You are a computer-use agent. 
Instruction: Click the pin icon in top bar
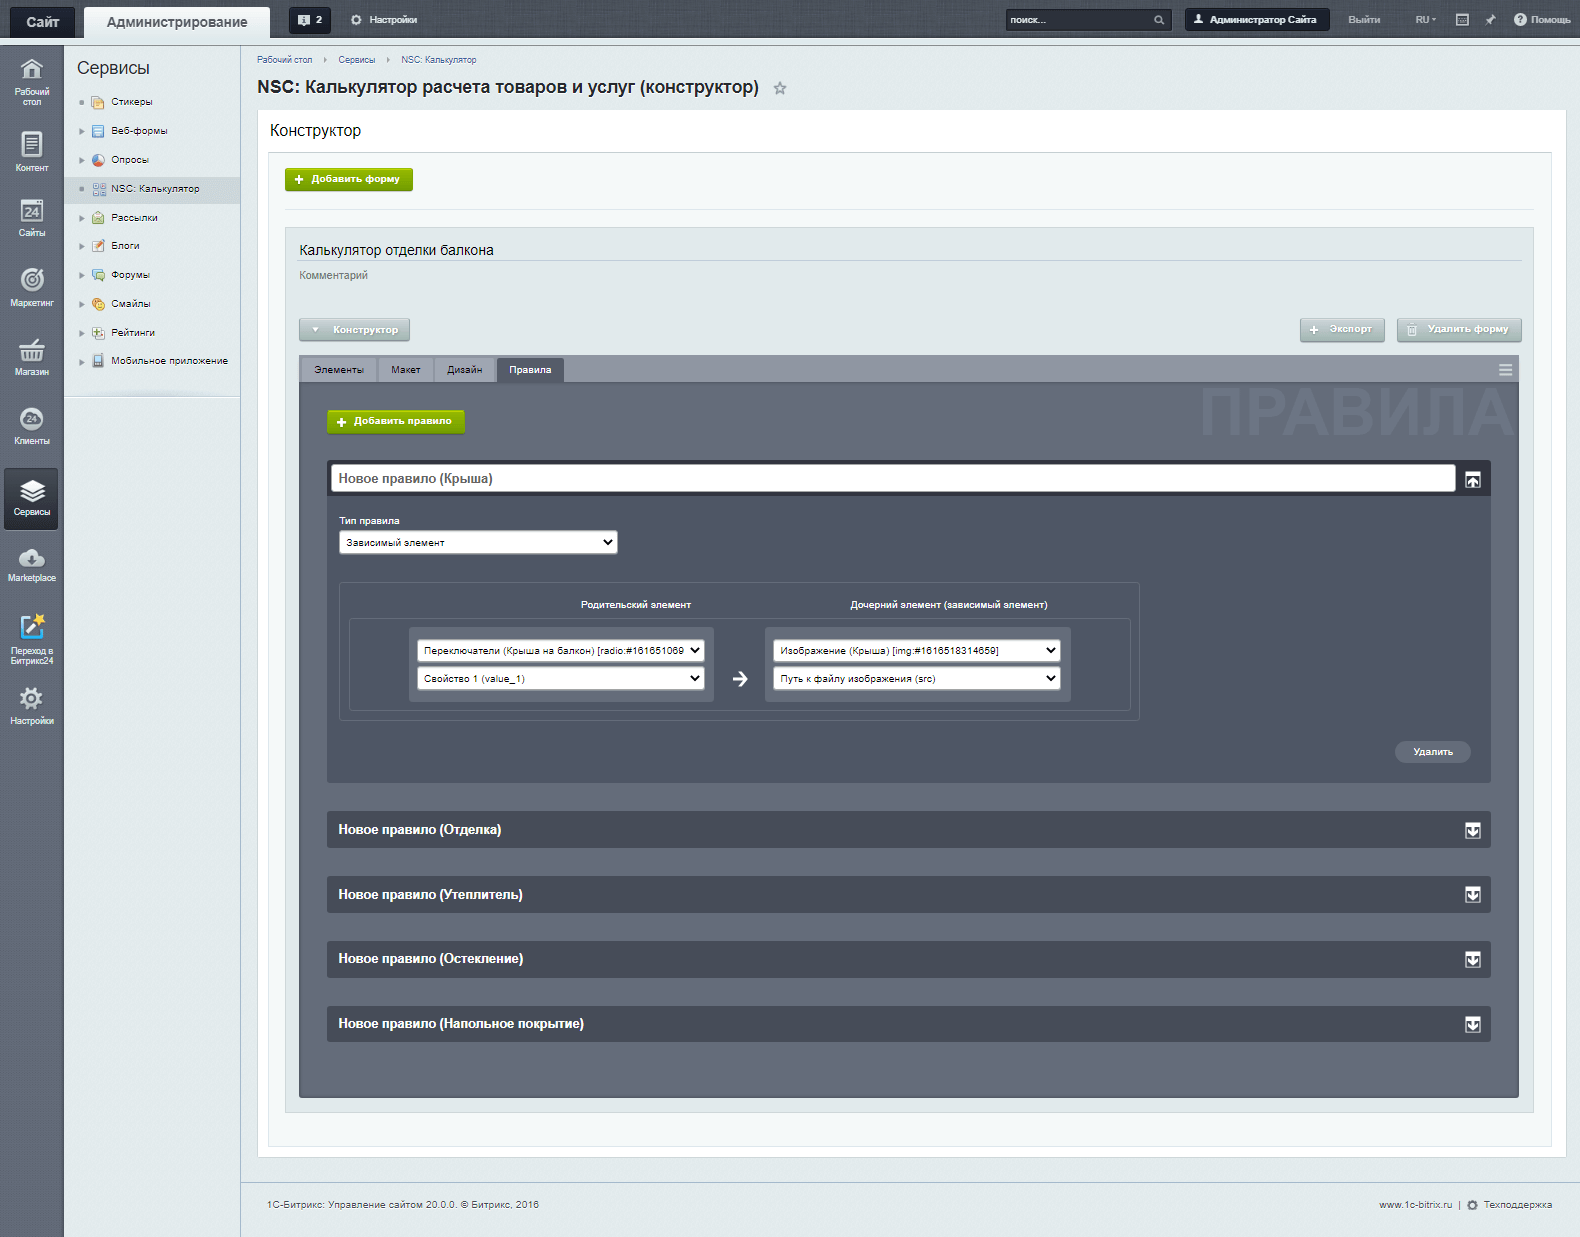click(x=1490, y=20)
